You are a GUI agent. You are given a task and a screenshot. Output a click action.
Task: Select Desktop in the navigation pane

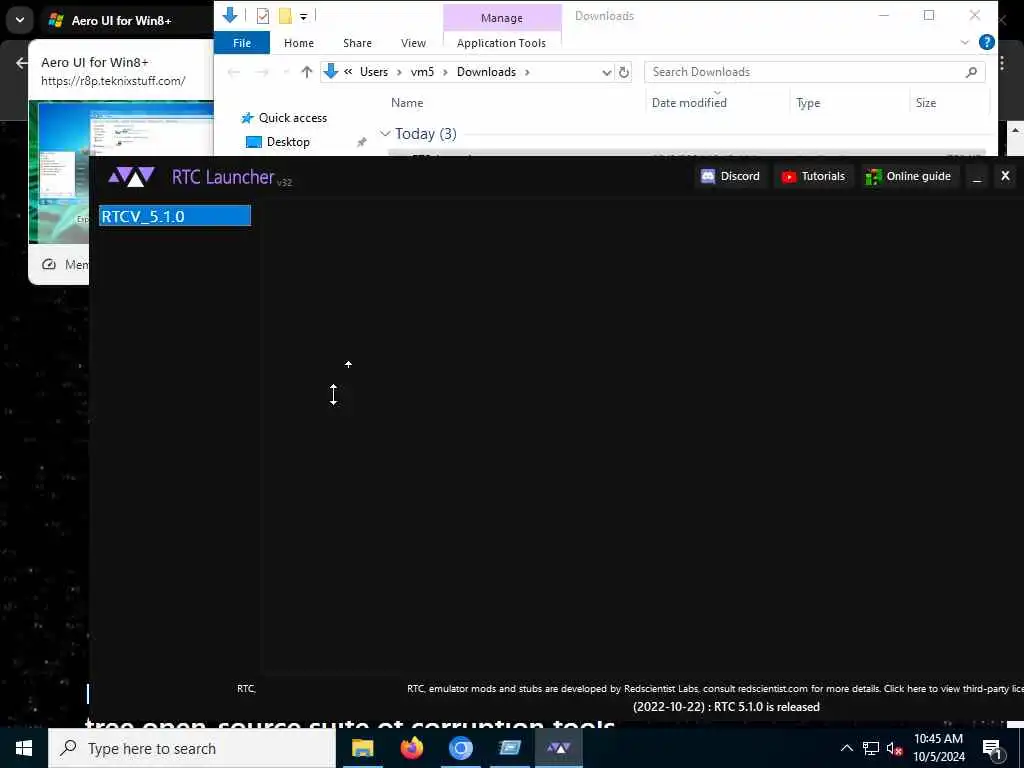click(x=278, y=142)
